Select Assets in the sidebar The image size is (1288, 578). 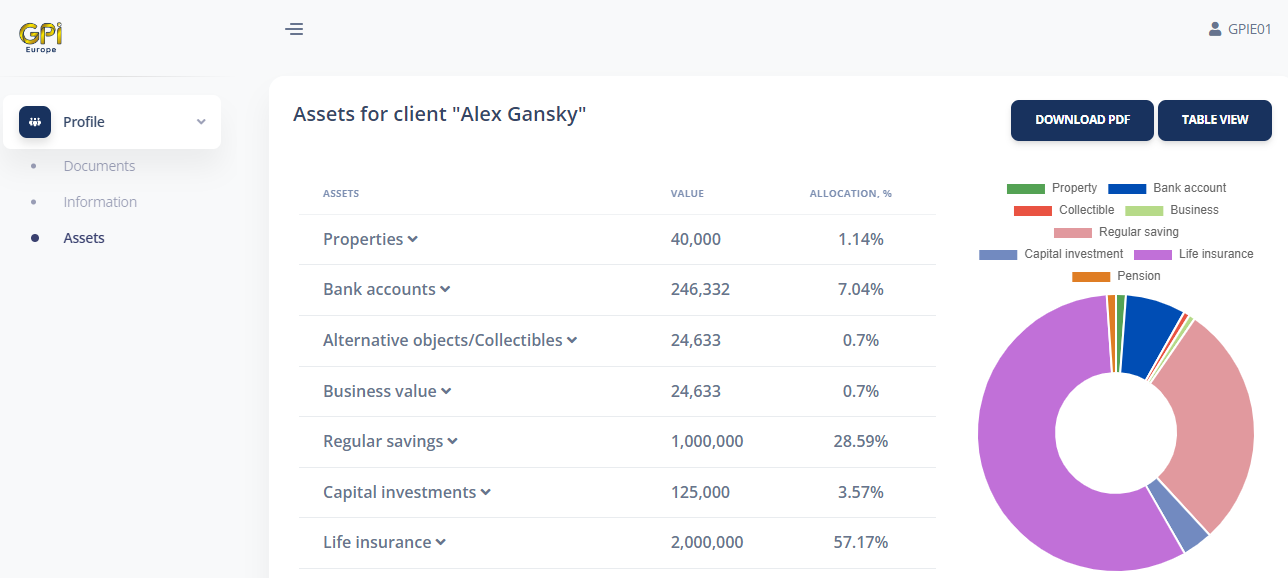click(84, 238)
